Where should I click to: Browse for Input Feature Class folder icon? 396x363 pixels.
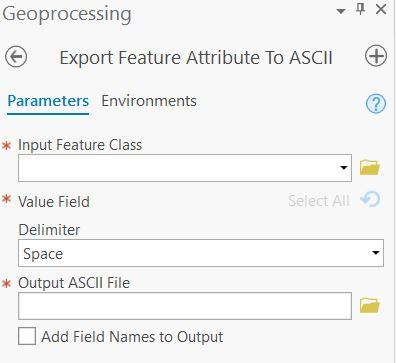(x=370, y=167)
